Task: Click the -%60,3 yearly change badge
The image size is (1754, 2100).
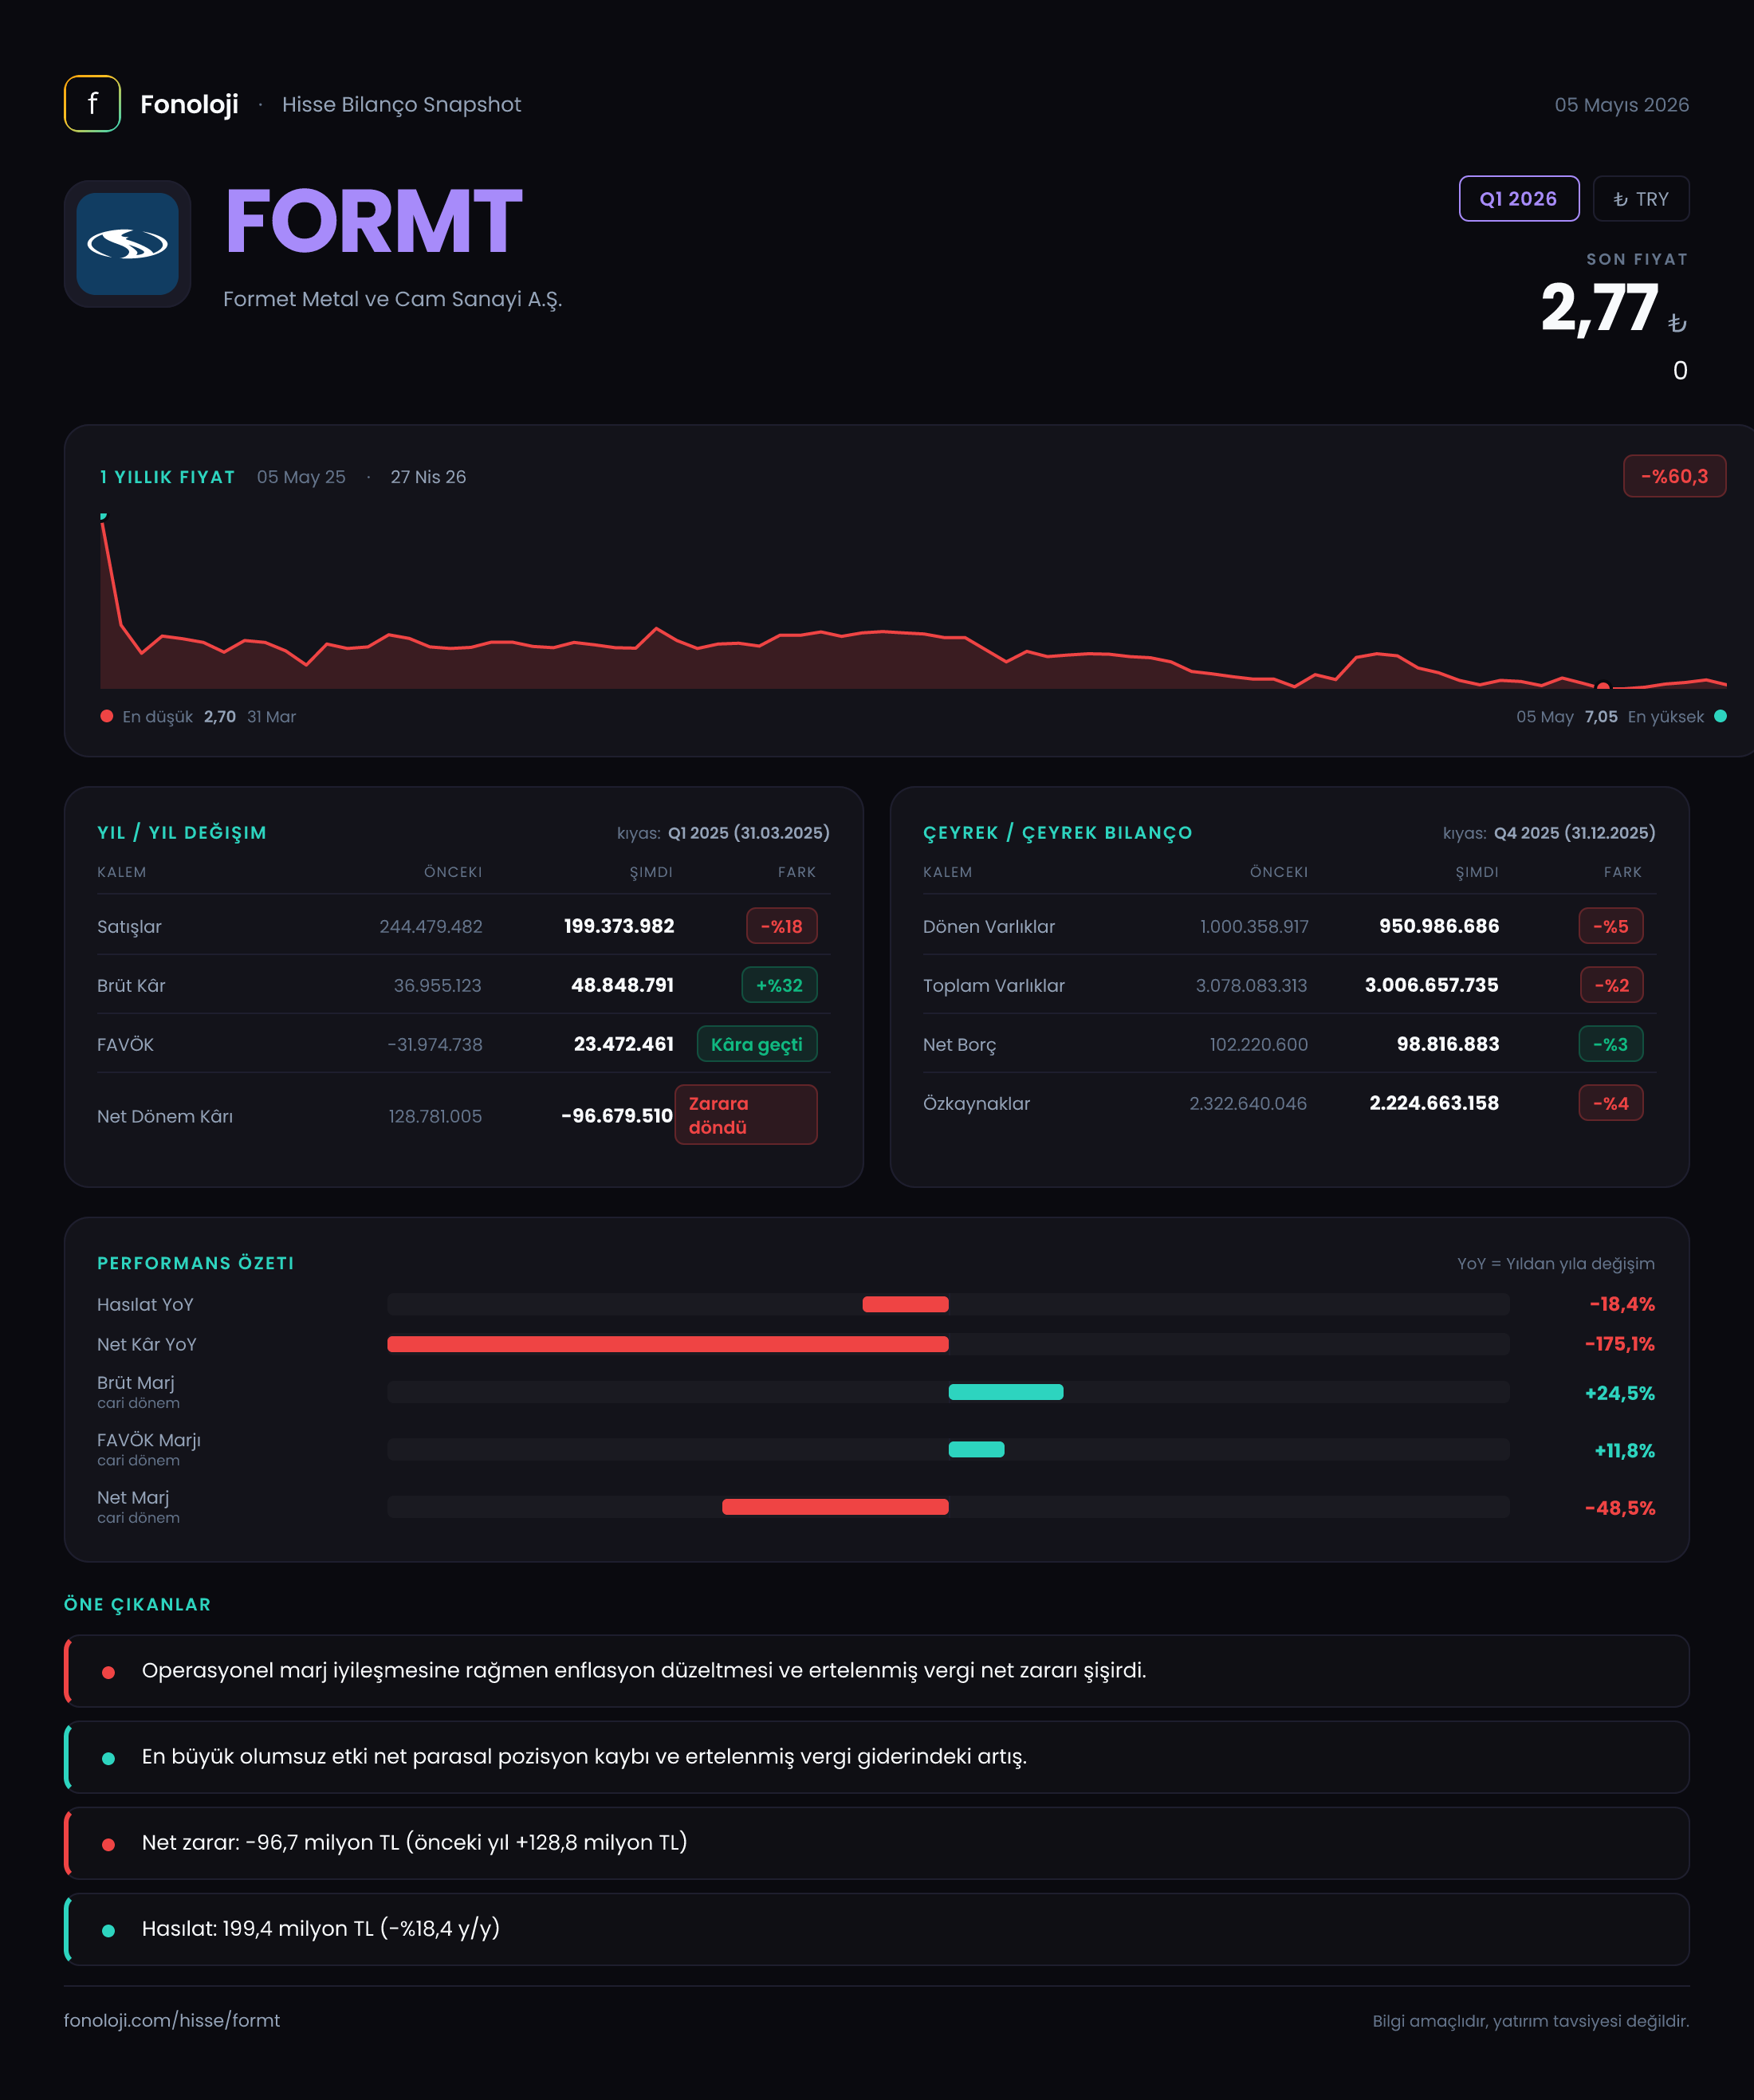Action: coord(1674,476)
